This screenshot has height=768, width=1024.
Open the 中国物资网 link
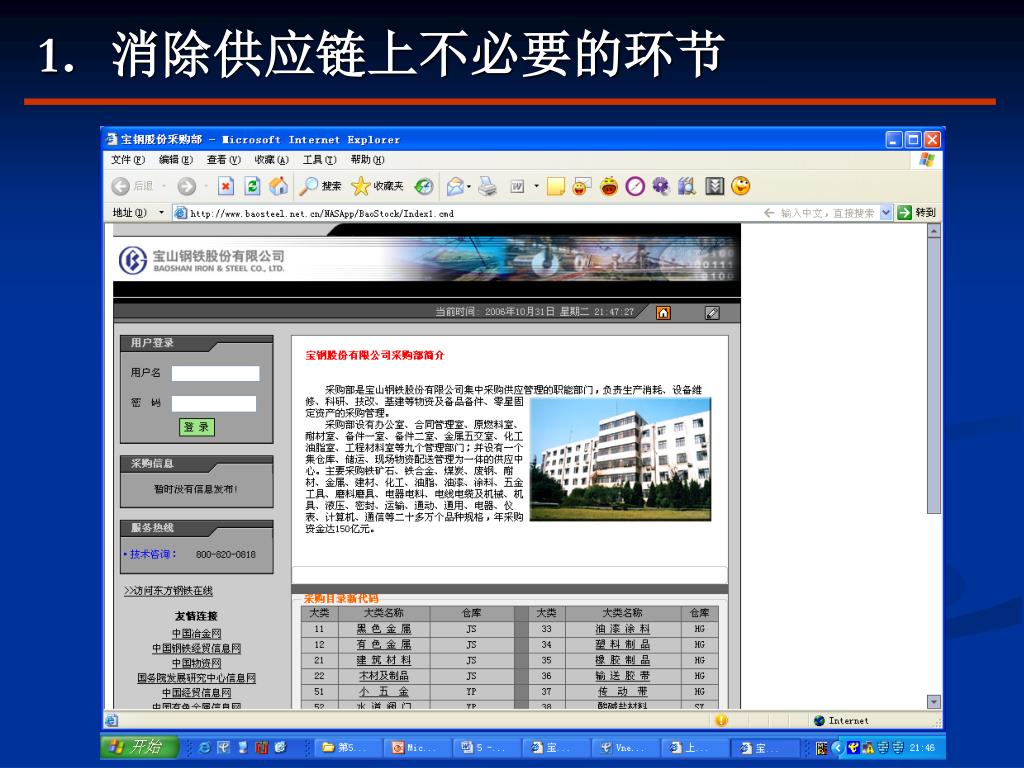click(x=197, y=664)
